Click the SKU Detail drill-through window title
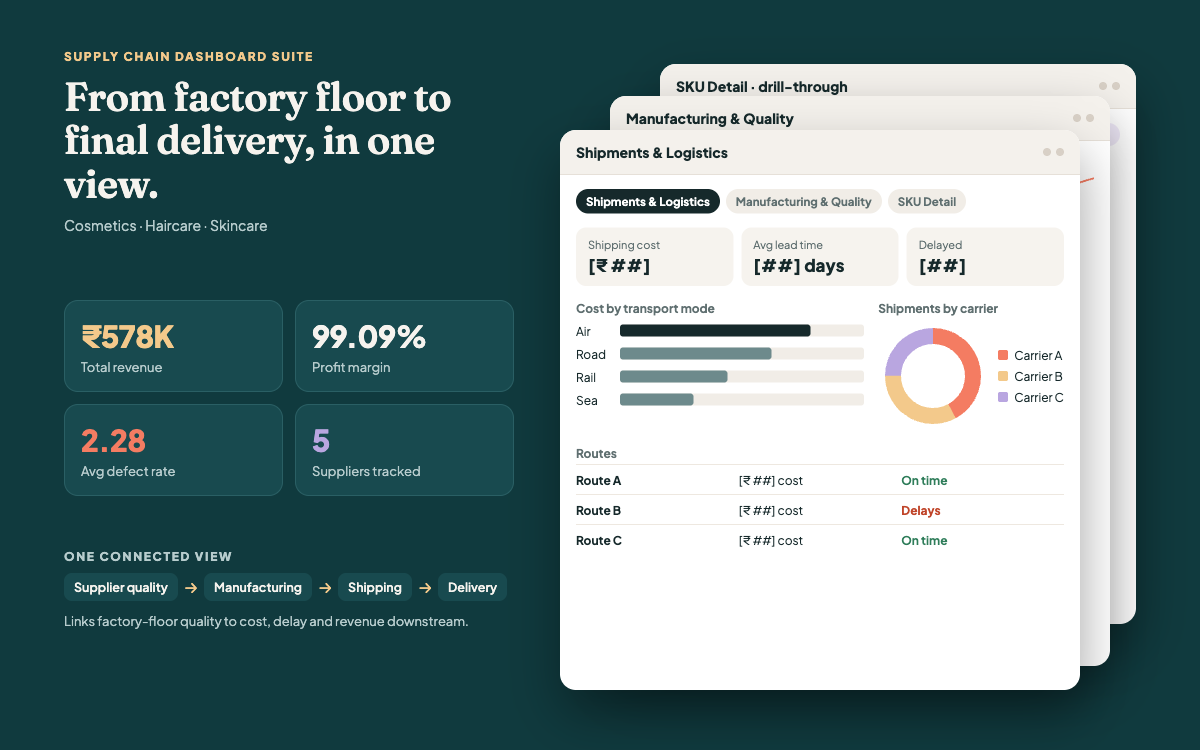The width and height of the screenshot is (1200, 750). point(762,87)
